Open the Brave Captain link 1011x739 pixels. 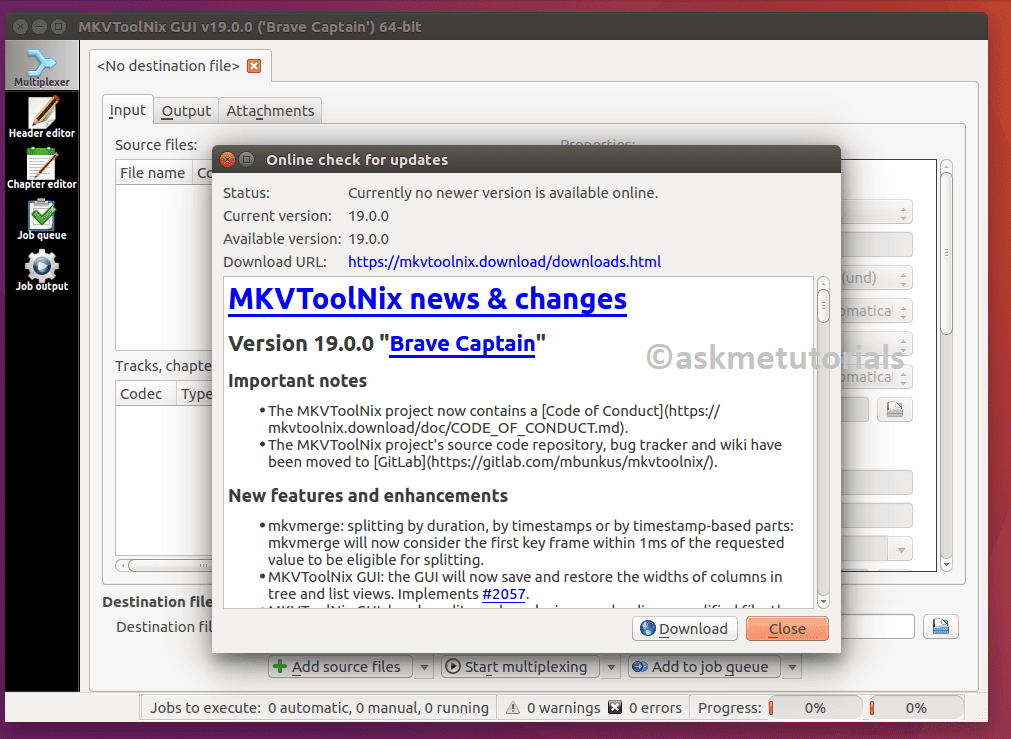[x=462, y=344]
